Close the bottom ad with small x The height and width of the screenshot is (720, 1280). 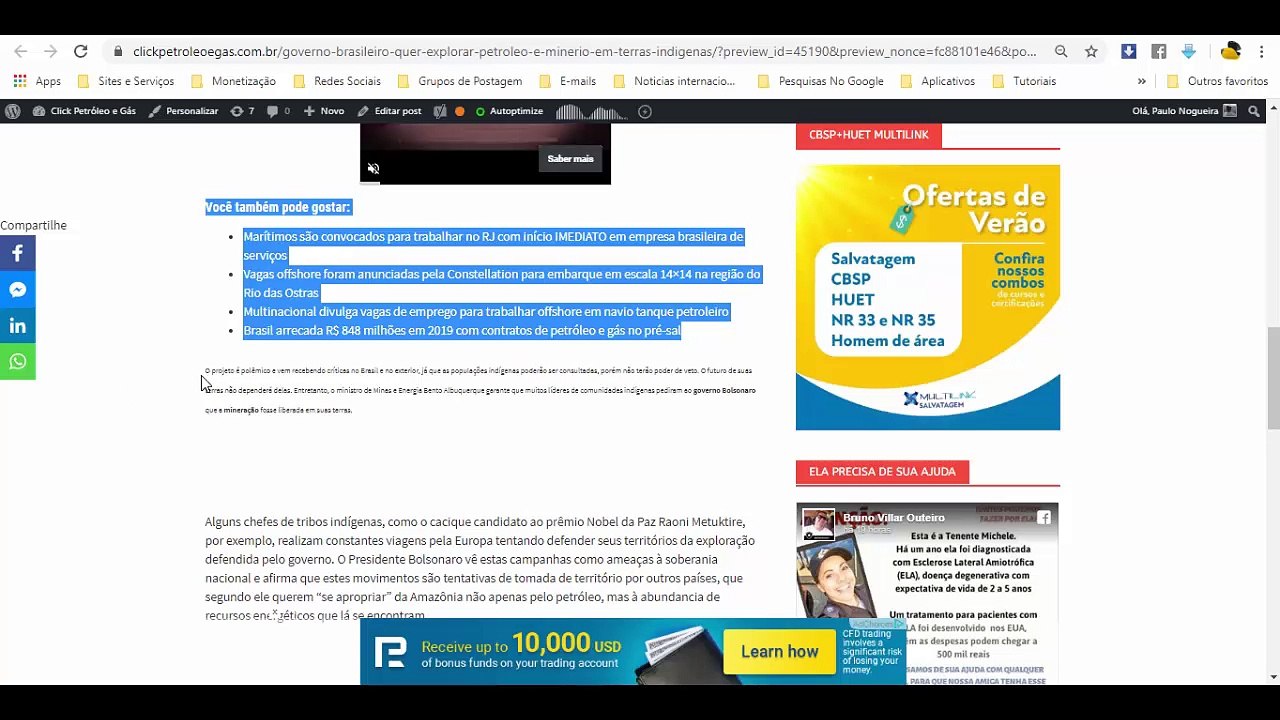(x=275, y=612)
